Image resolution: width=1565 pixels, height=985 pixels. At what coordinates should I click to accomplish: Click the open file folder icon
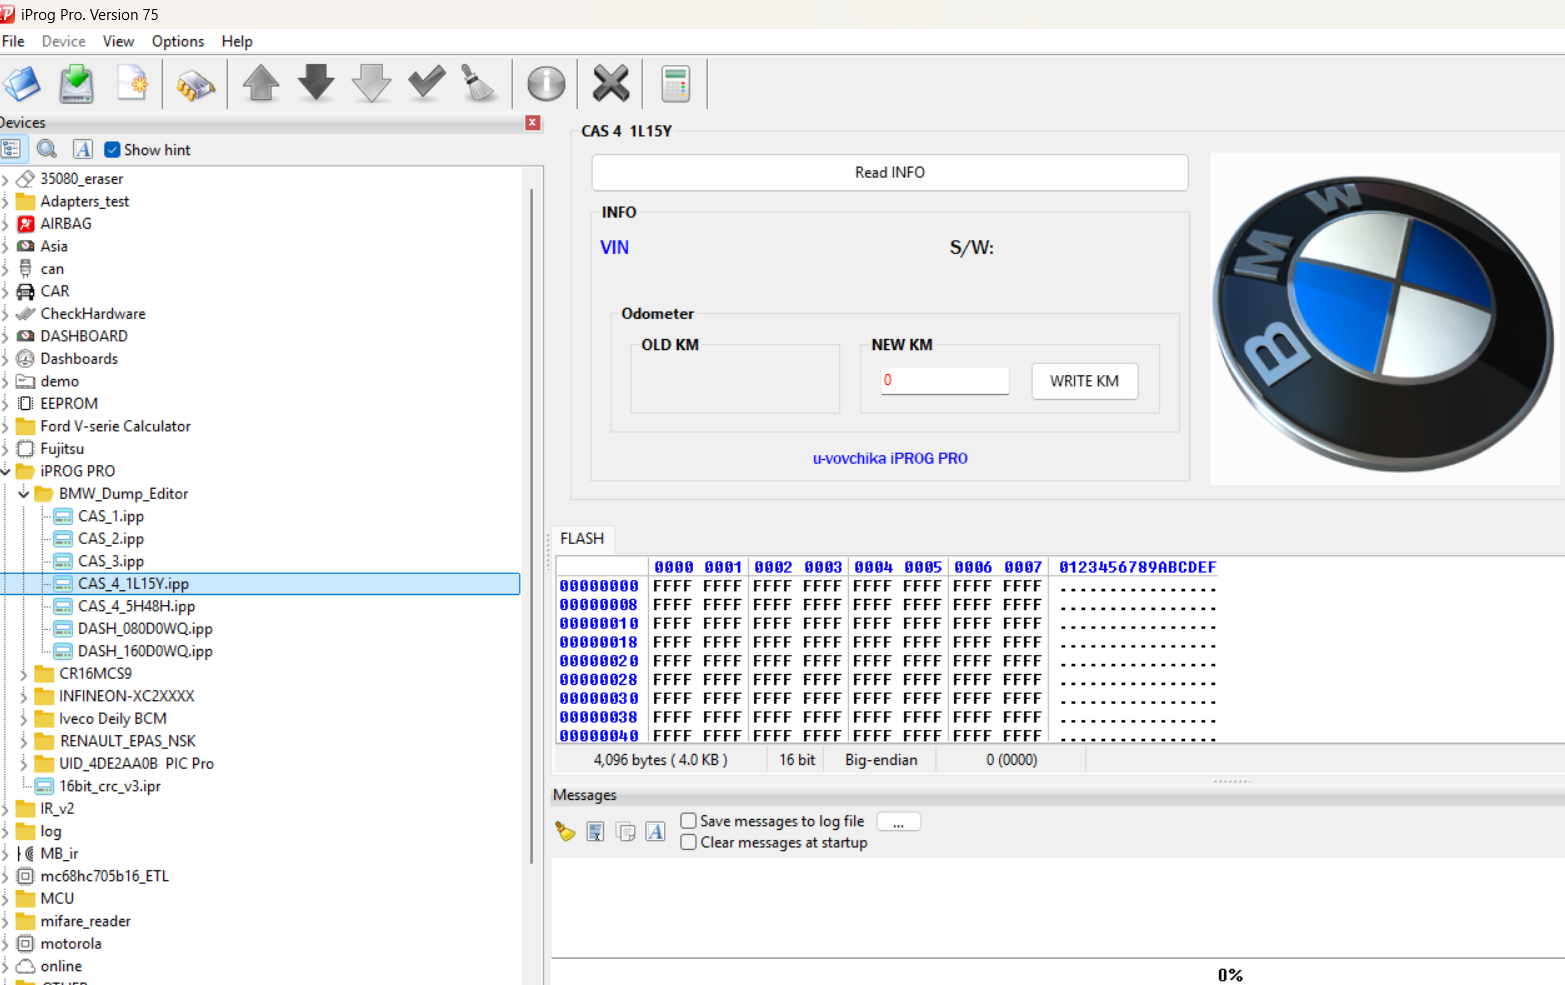point(21,84)
